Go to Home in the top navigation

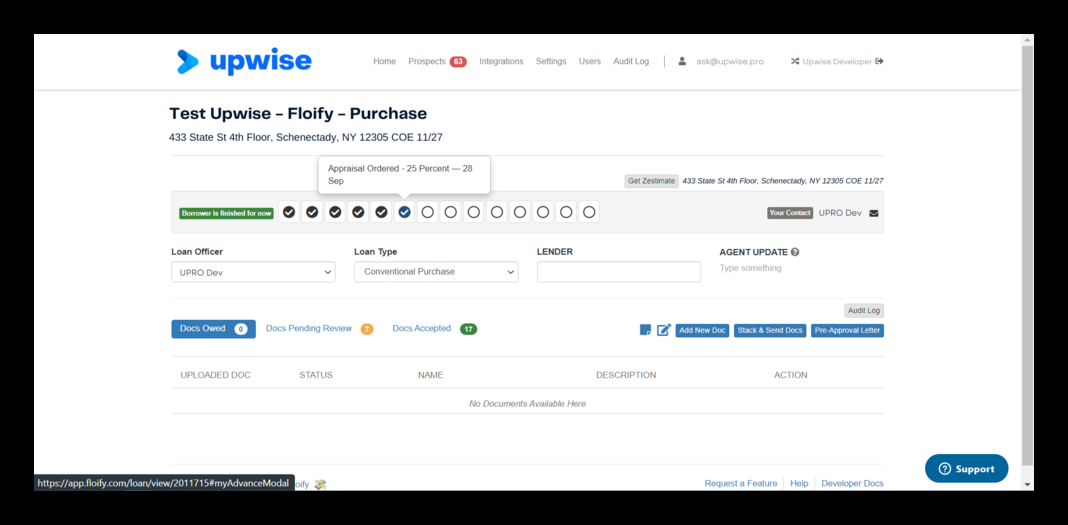tap(384, 61)
